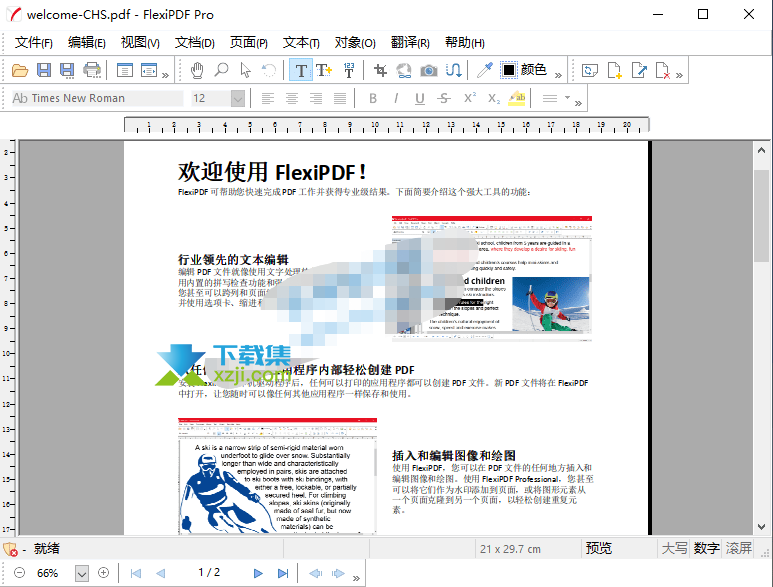
Task: Select the numbered text 123 tool
Action: pos(349,70)
